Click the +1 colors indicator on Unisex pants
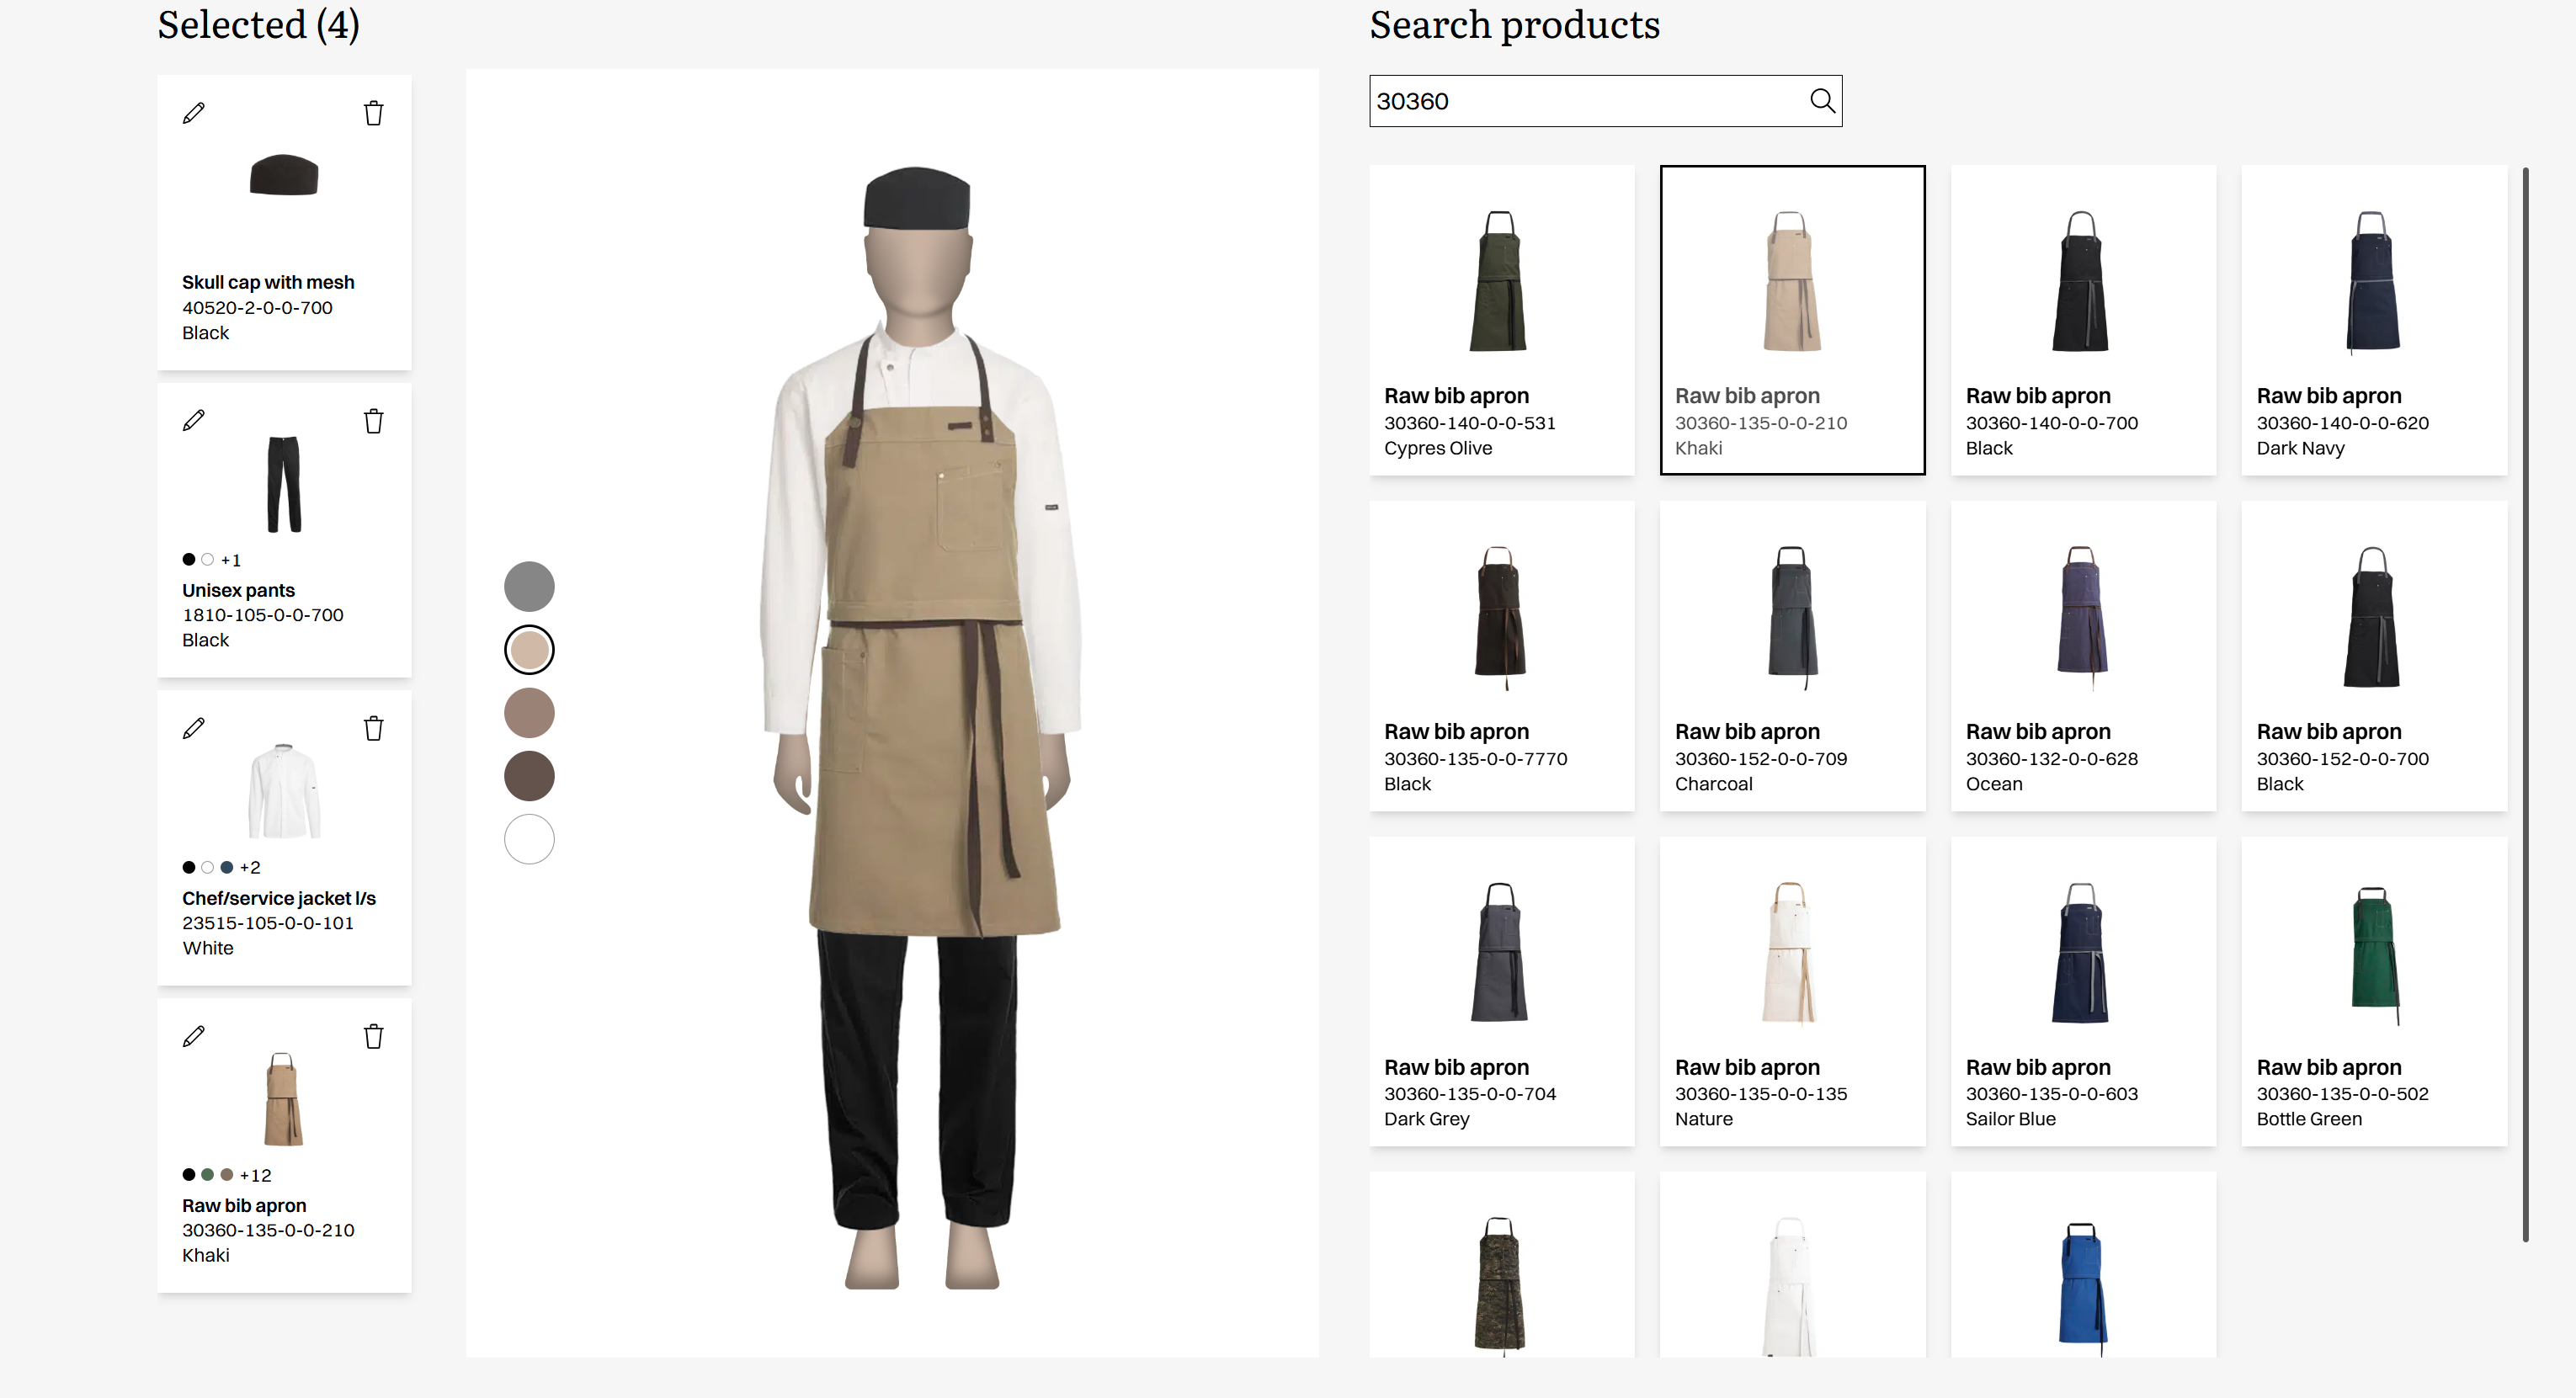The width and height of the screenshot is (2576, 1398). 231,560
